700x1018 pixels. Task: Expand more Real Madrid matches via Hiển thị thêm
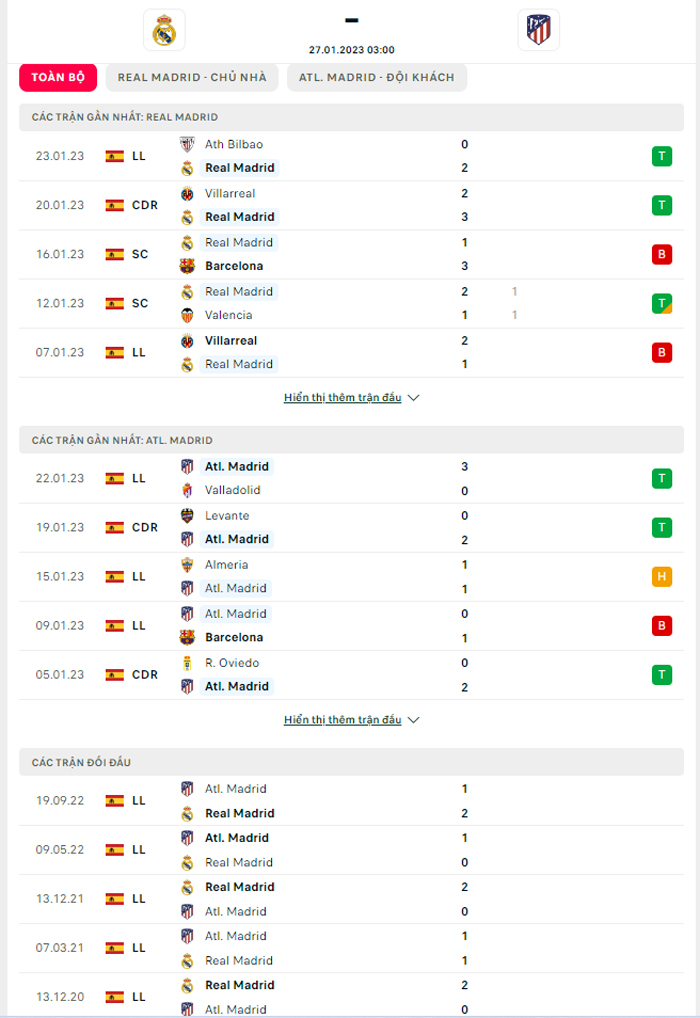(342, 397)
